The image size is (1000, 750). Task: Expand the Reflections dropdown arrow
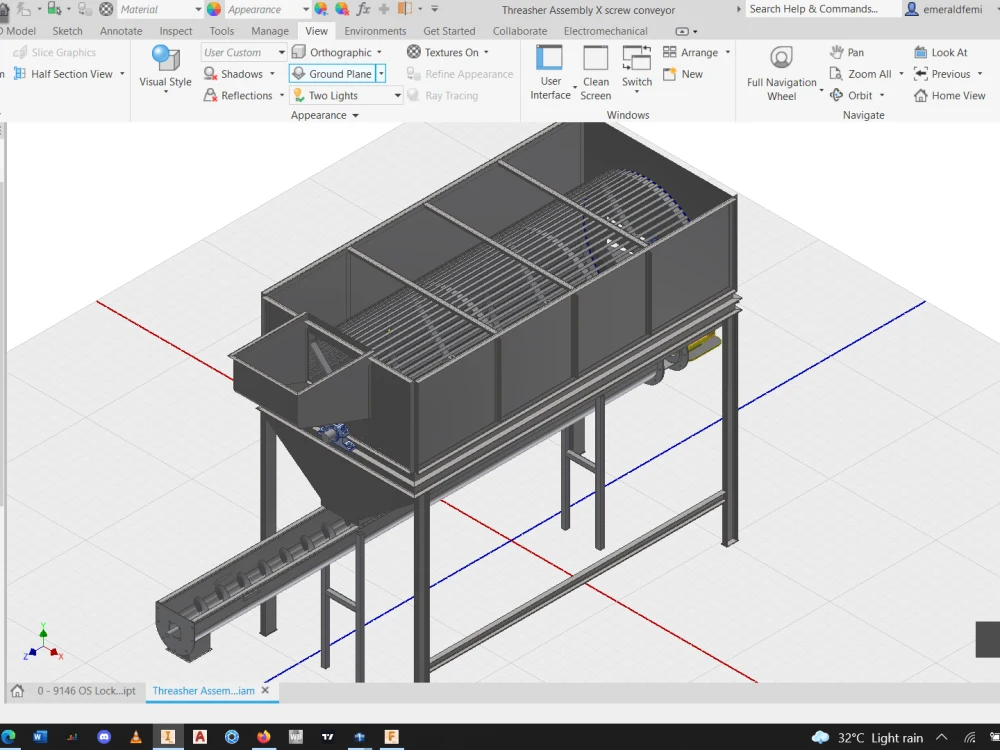click(x=282, y=96)
